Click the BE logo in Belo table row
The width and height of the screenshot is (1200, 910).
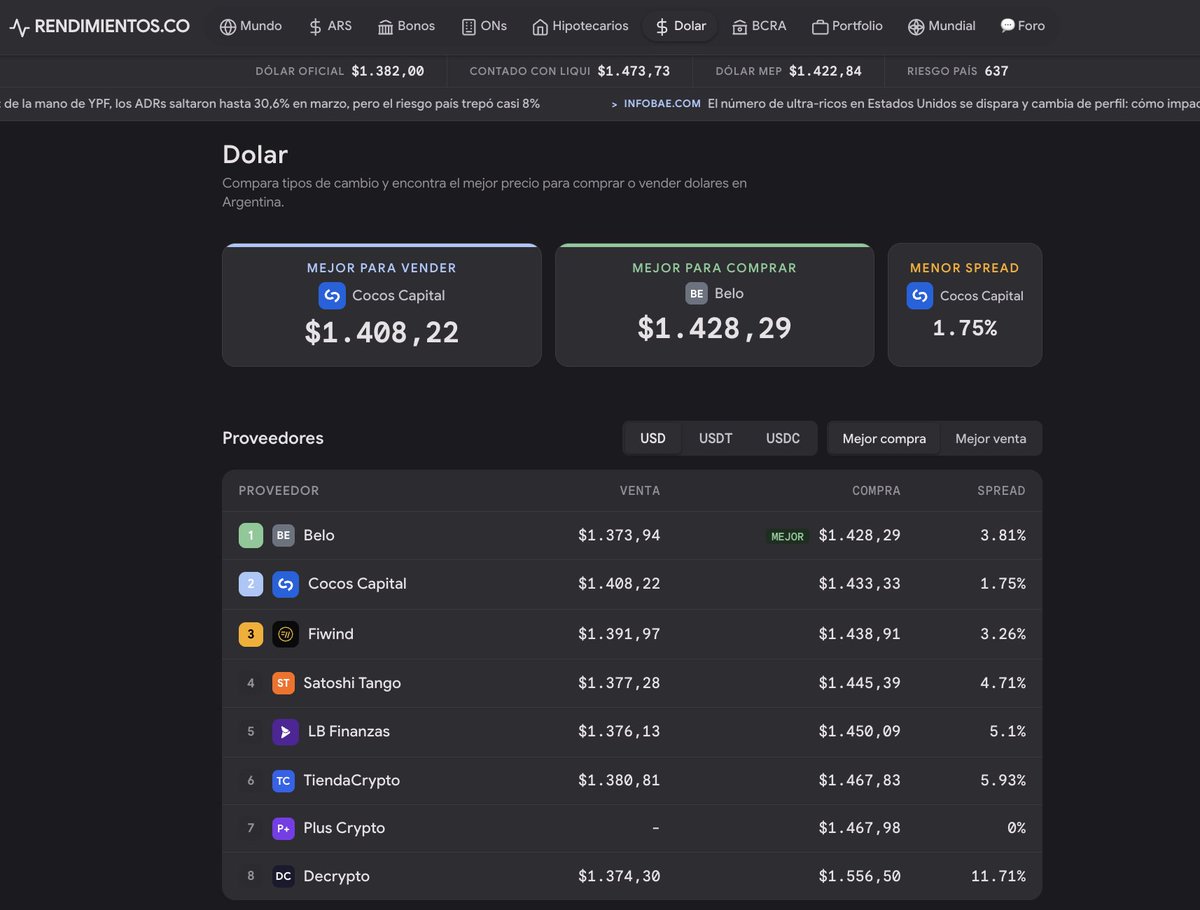(x=283, y=536)
